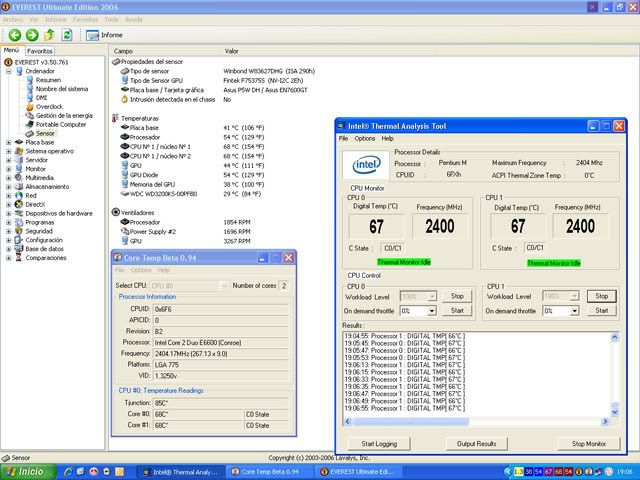The width and height of the screenshot is (640, 480).
Task: Open Help menu in Thermal Analysis Tool
Action: click(x=387, y=138)
